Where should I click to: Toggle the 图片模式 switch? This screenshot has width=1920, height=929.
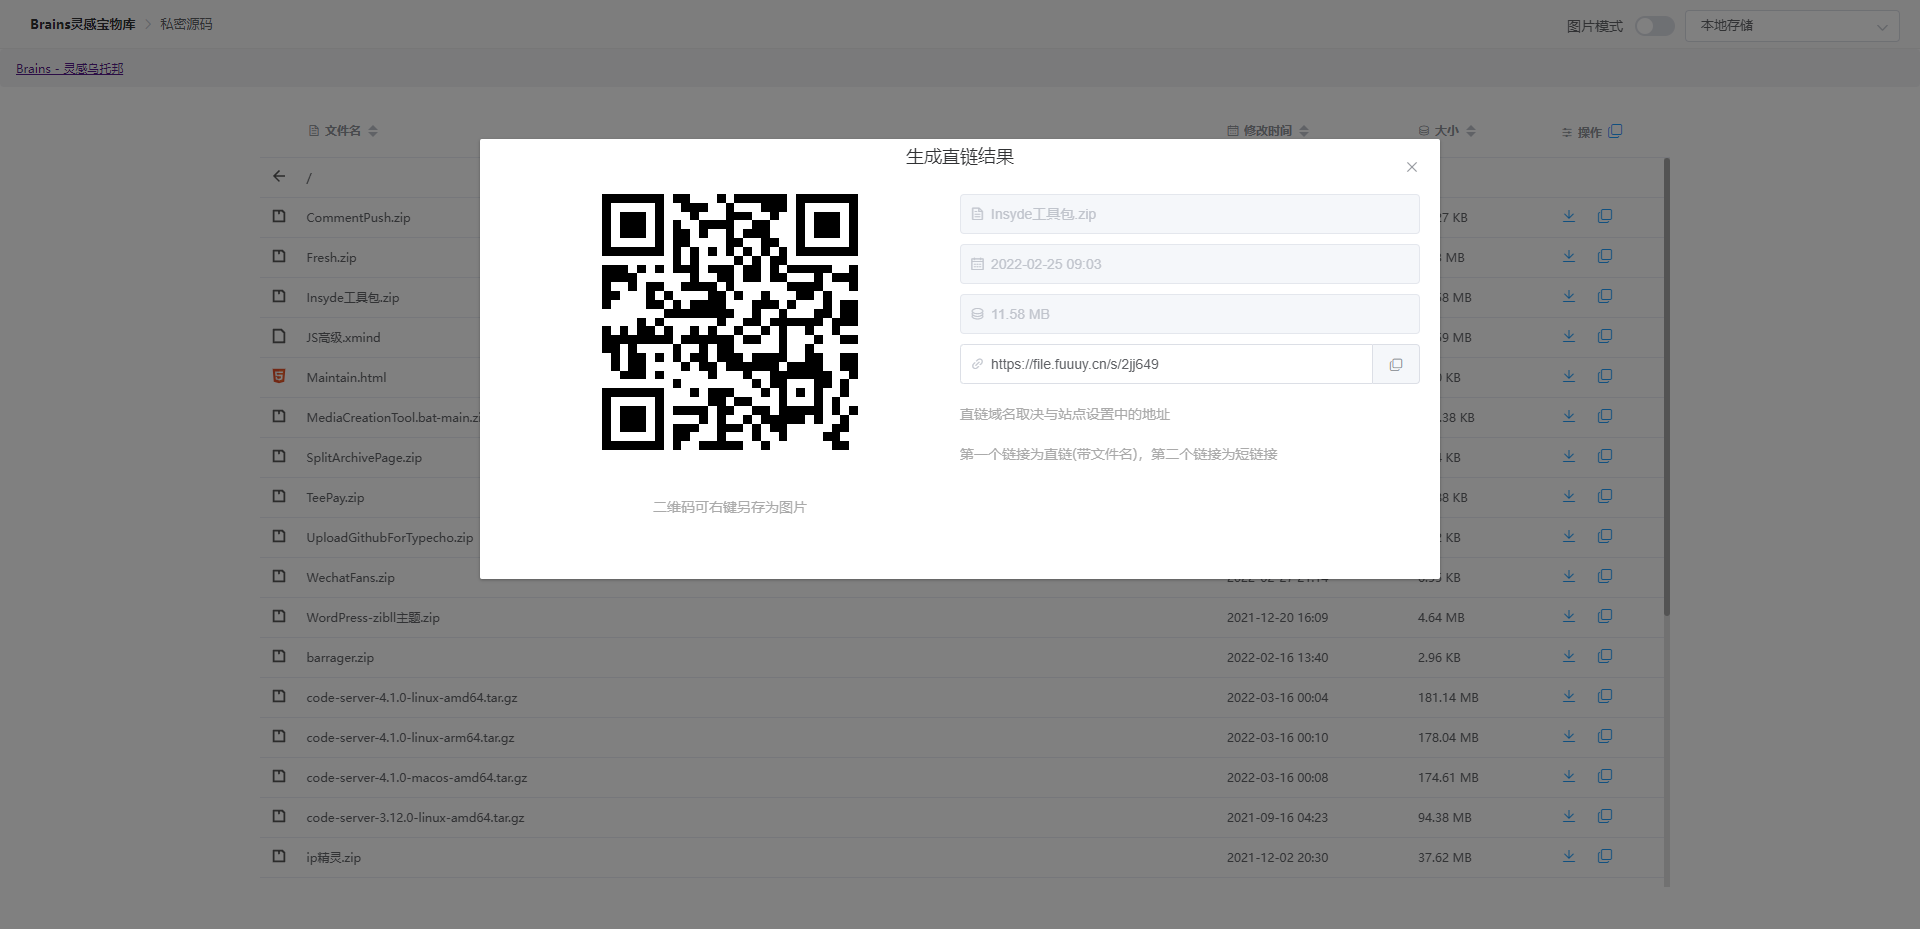click(x=1655, y=26)
